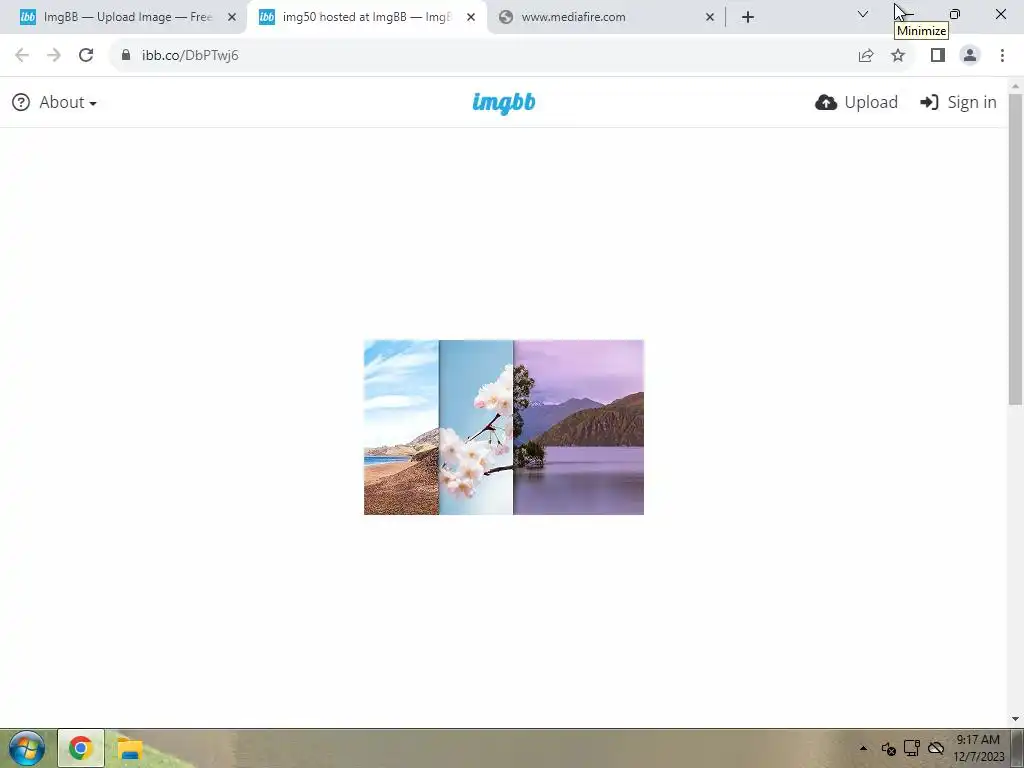Viewport: 1024px width, 768px height.
Task: Close the www.mediafire.com tab
Action: click(x=710, y=17)
